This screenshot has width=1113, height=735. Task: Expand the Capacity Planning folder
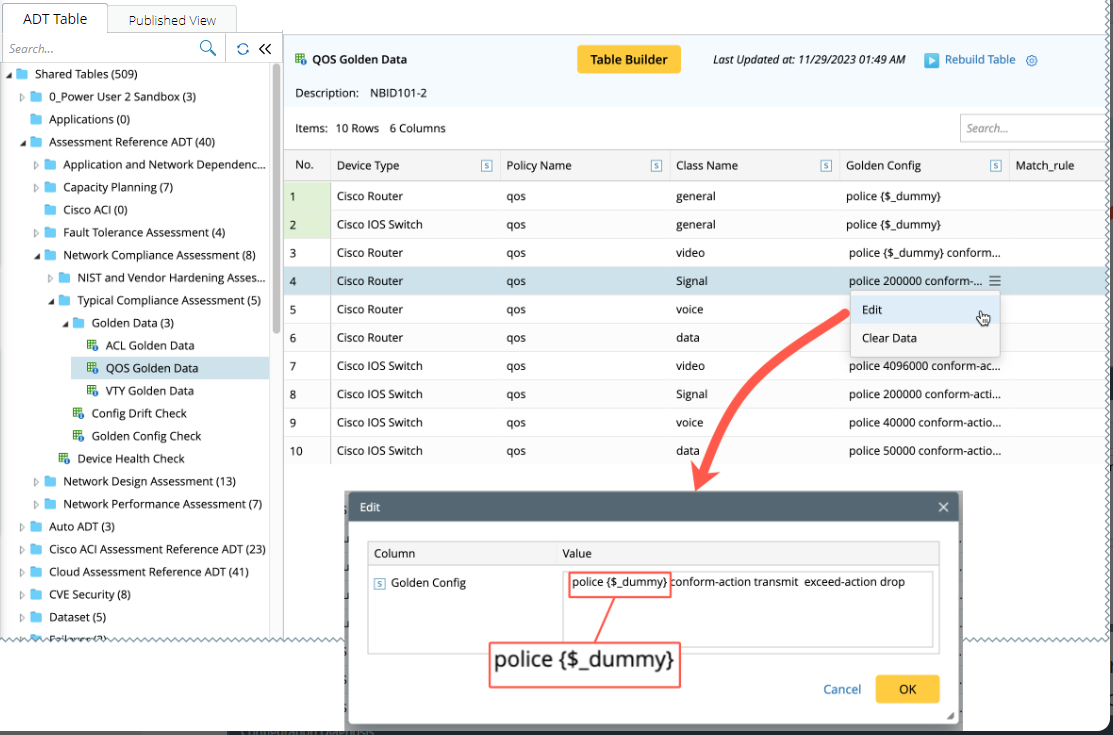click(x=38, y=187)
